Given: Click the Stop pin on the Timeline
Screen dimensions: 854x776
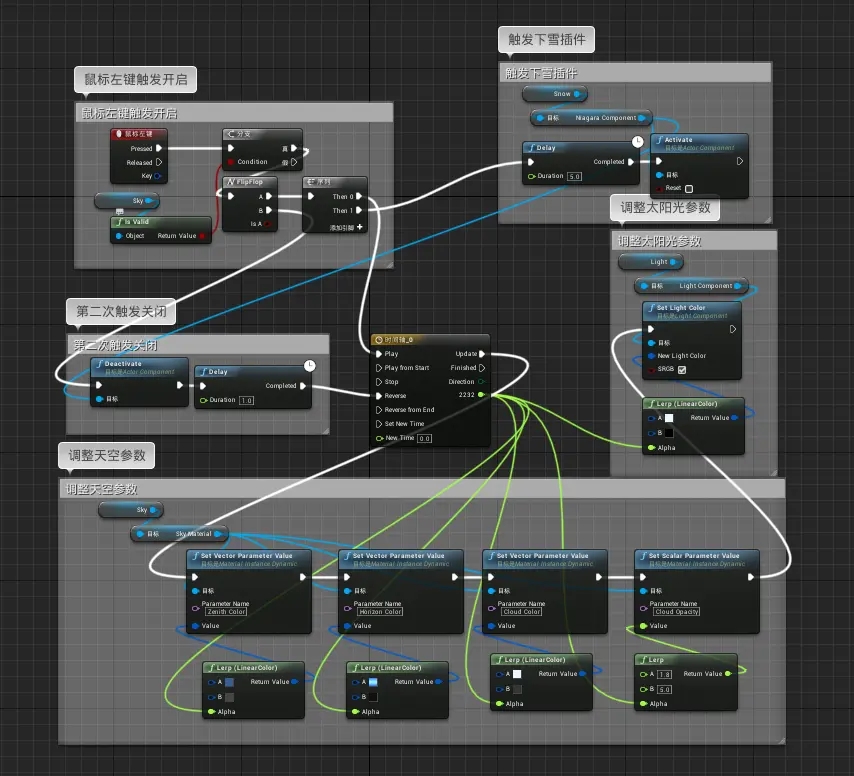Looking at the screenshot, I should pos(379,382).
